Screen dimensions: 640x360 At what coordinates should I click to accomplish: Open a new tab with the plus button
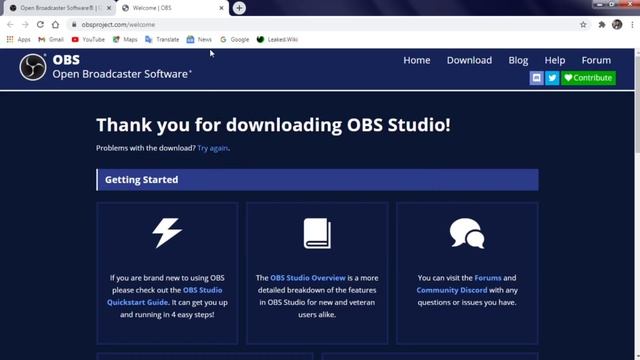(239, 8)
